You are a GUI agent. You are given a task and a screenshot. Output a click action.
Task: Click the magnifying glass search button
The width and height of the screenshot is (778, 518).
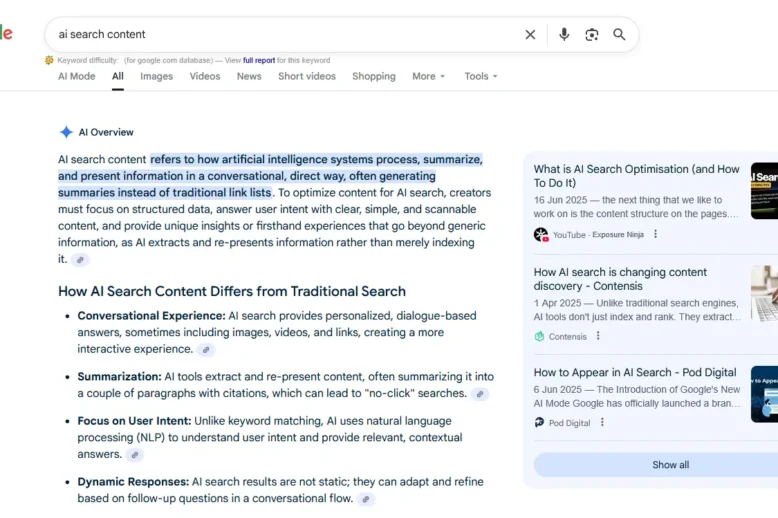click(x=619, y=34)
